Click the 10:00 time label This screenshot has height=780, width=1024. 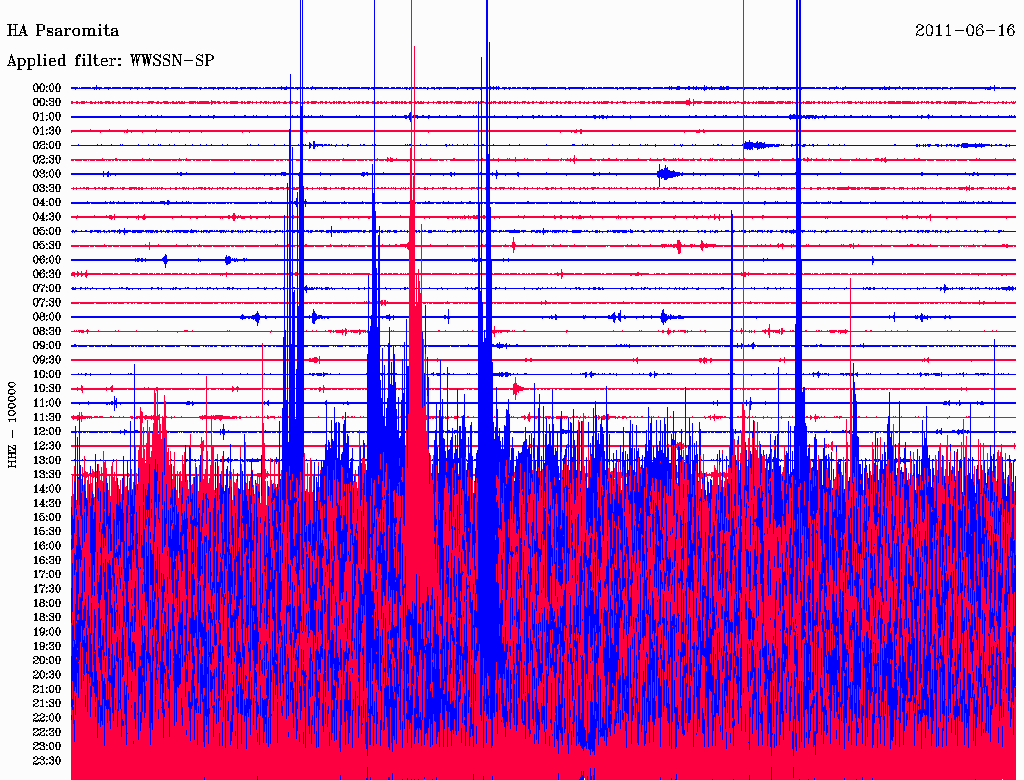tap(47, 374)
